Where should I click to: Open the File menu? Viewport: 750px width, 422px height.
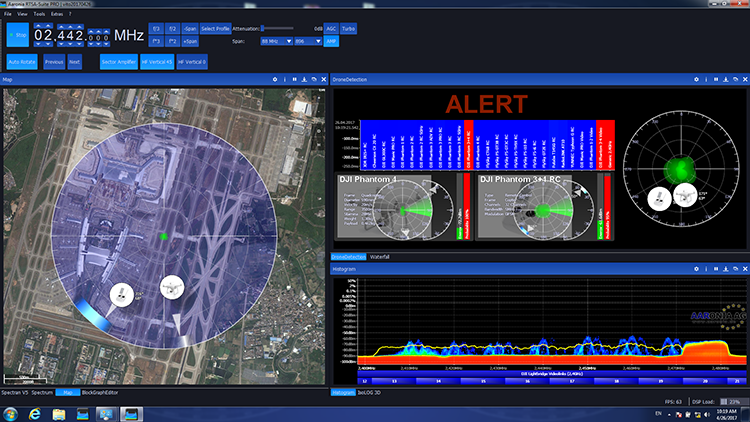tap(8, 14)
